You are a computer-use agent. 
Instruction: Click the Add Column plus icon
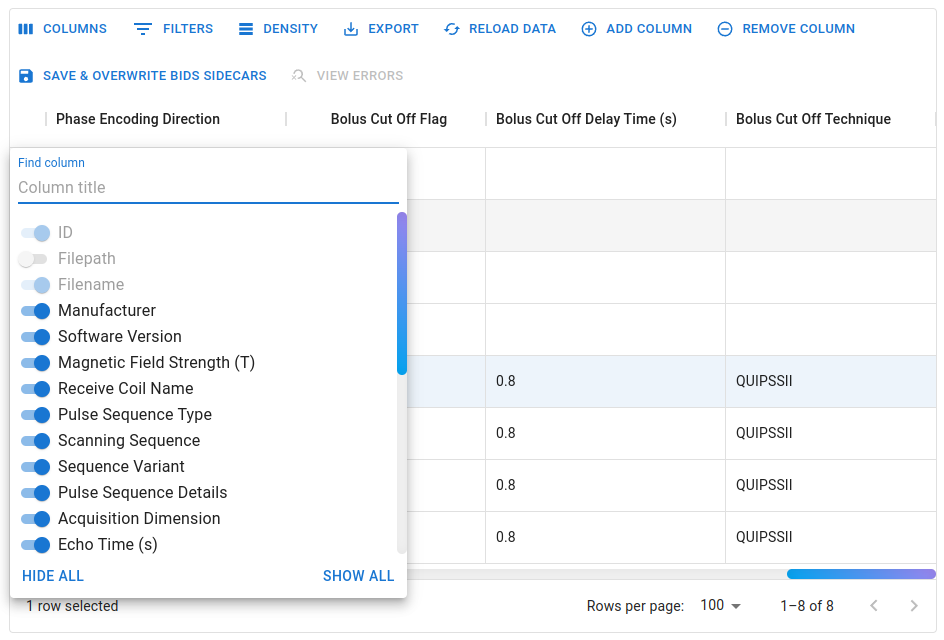(588, 28)
